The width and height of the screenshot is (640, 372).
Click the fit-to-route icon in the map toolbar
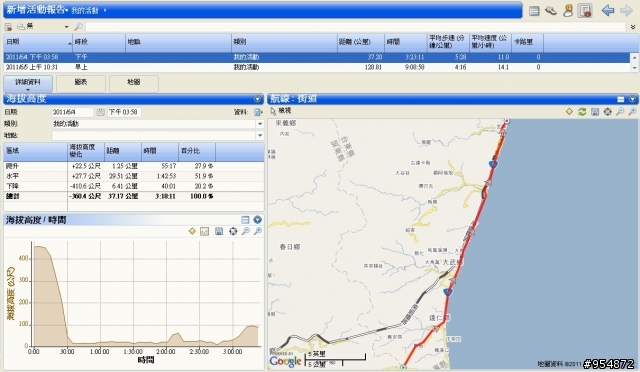pos(607,111)
